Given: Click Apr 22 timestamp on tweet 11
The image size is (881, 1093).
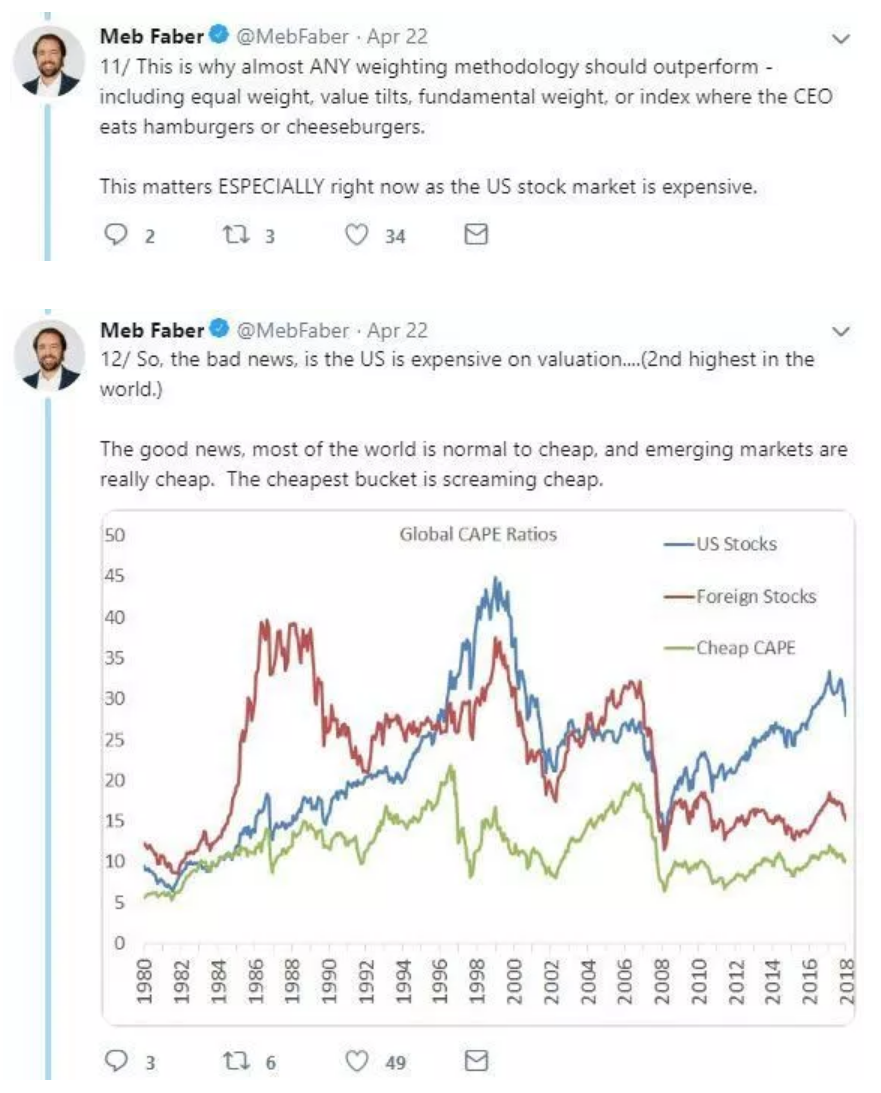Looking at the screenshot, I should coord(397,36).
